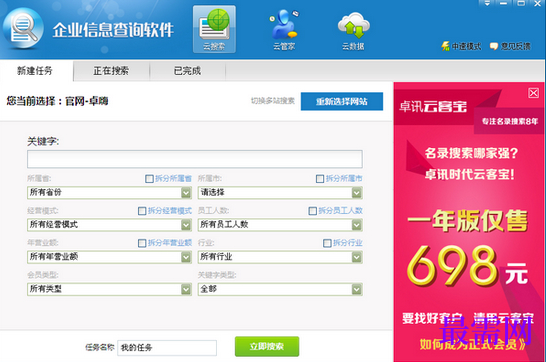Open the title bar dropdown menu icon
This screenshot has height=362, width=551.
click(x=487, y=4)
